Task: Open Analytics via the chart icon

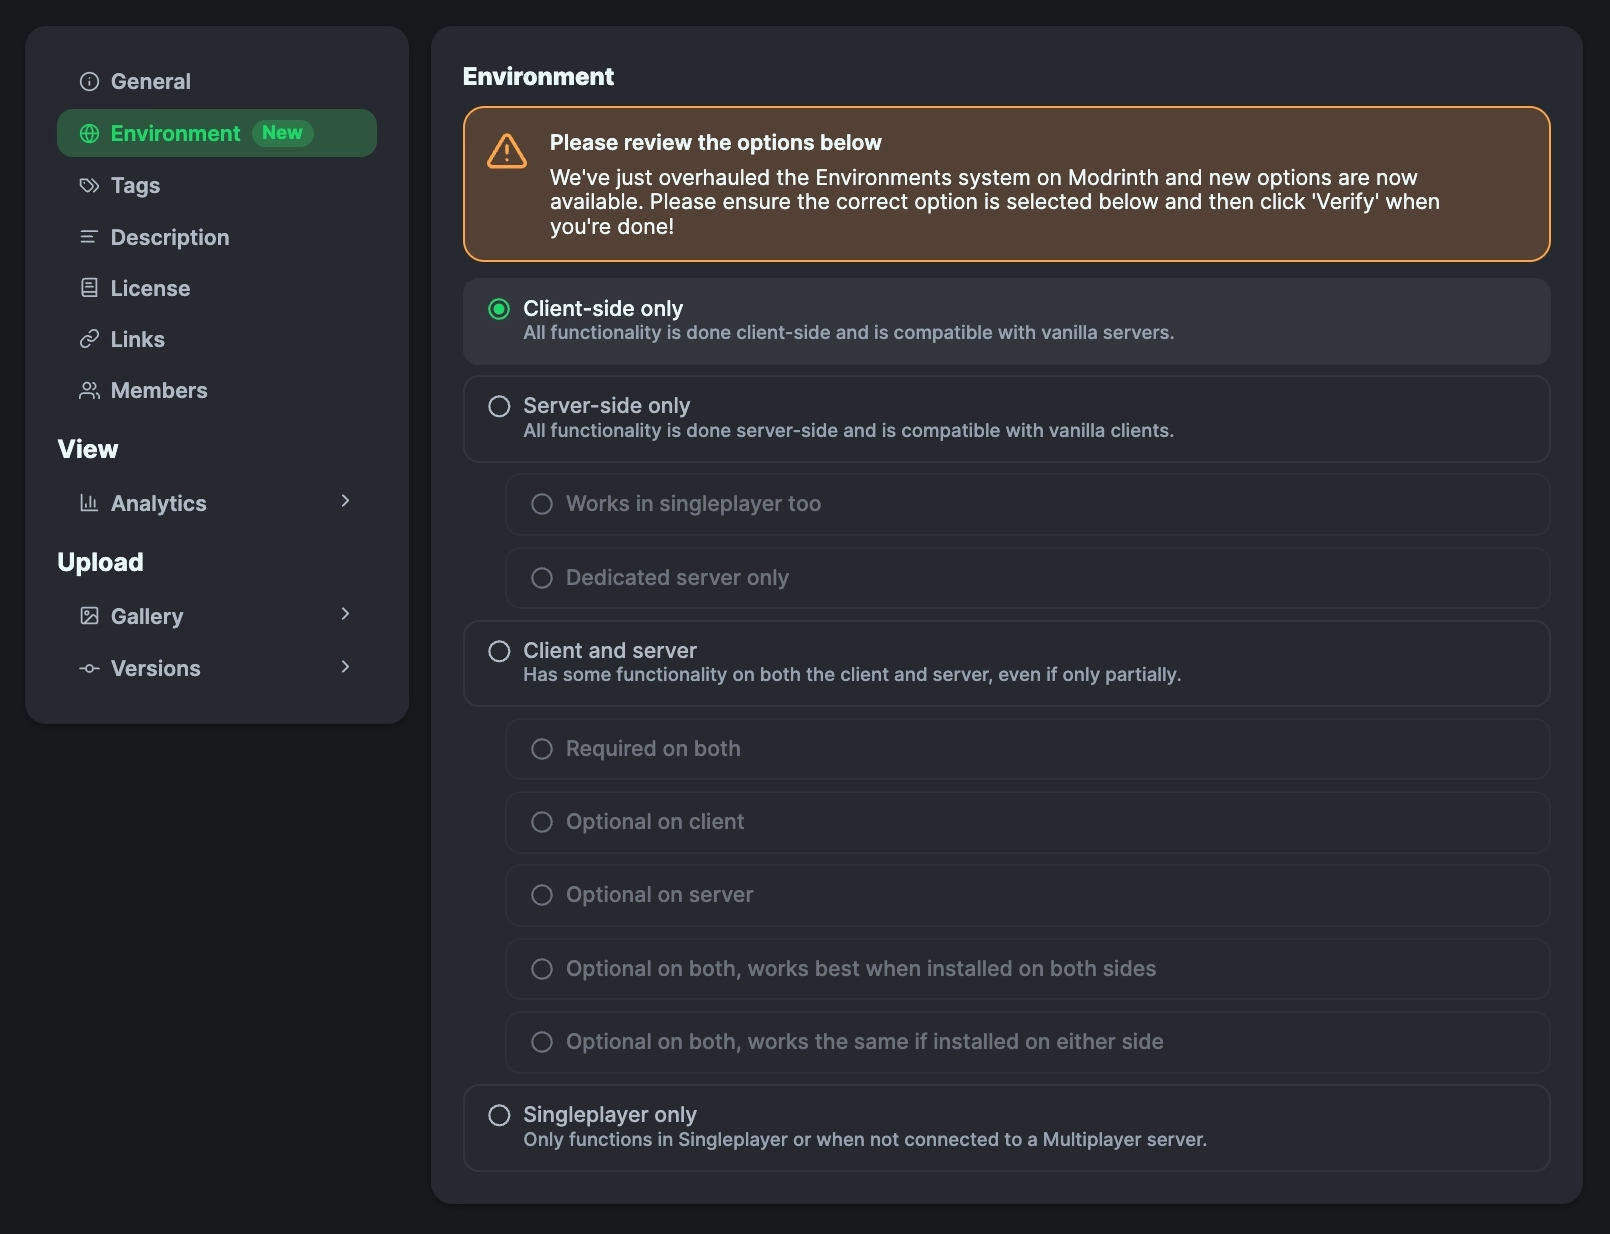Action: tap(89, 503)
